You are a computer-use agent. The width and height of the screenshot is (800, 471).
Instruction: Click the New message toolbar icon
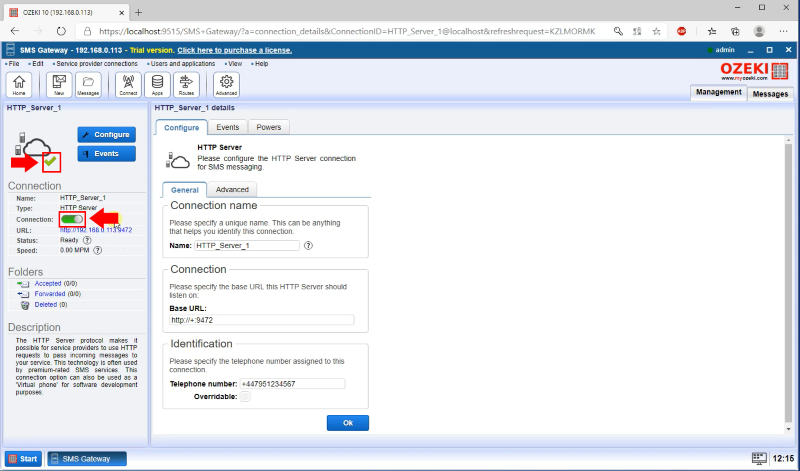click(x=59, y=85)
